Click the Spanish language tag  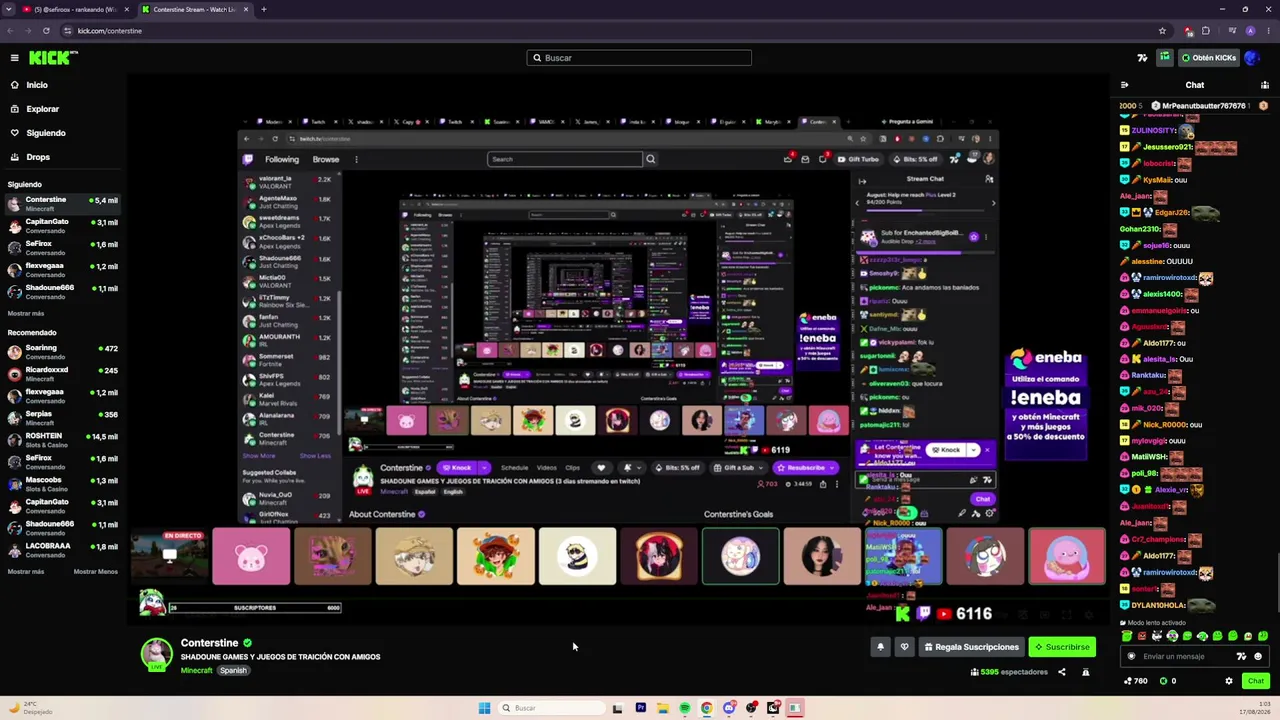click(233, 670)
